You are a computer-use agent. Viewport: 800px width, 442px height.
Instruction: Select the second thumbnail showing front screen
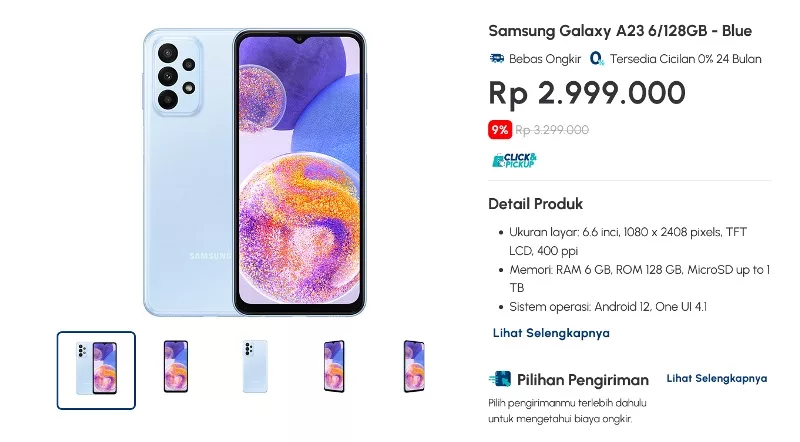click(x=176, y=366)
